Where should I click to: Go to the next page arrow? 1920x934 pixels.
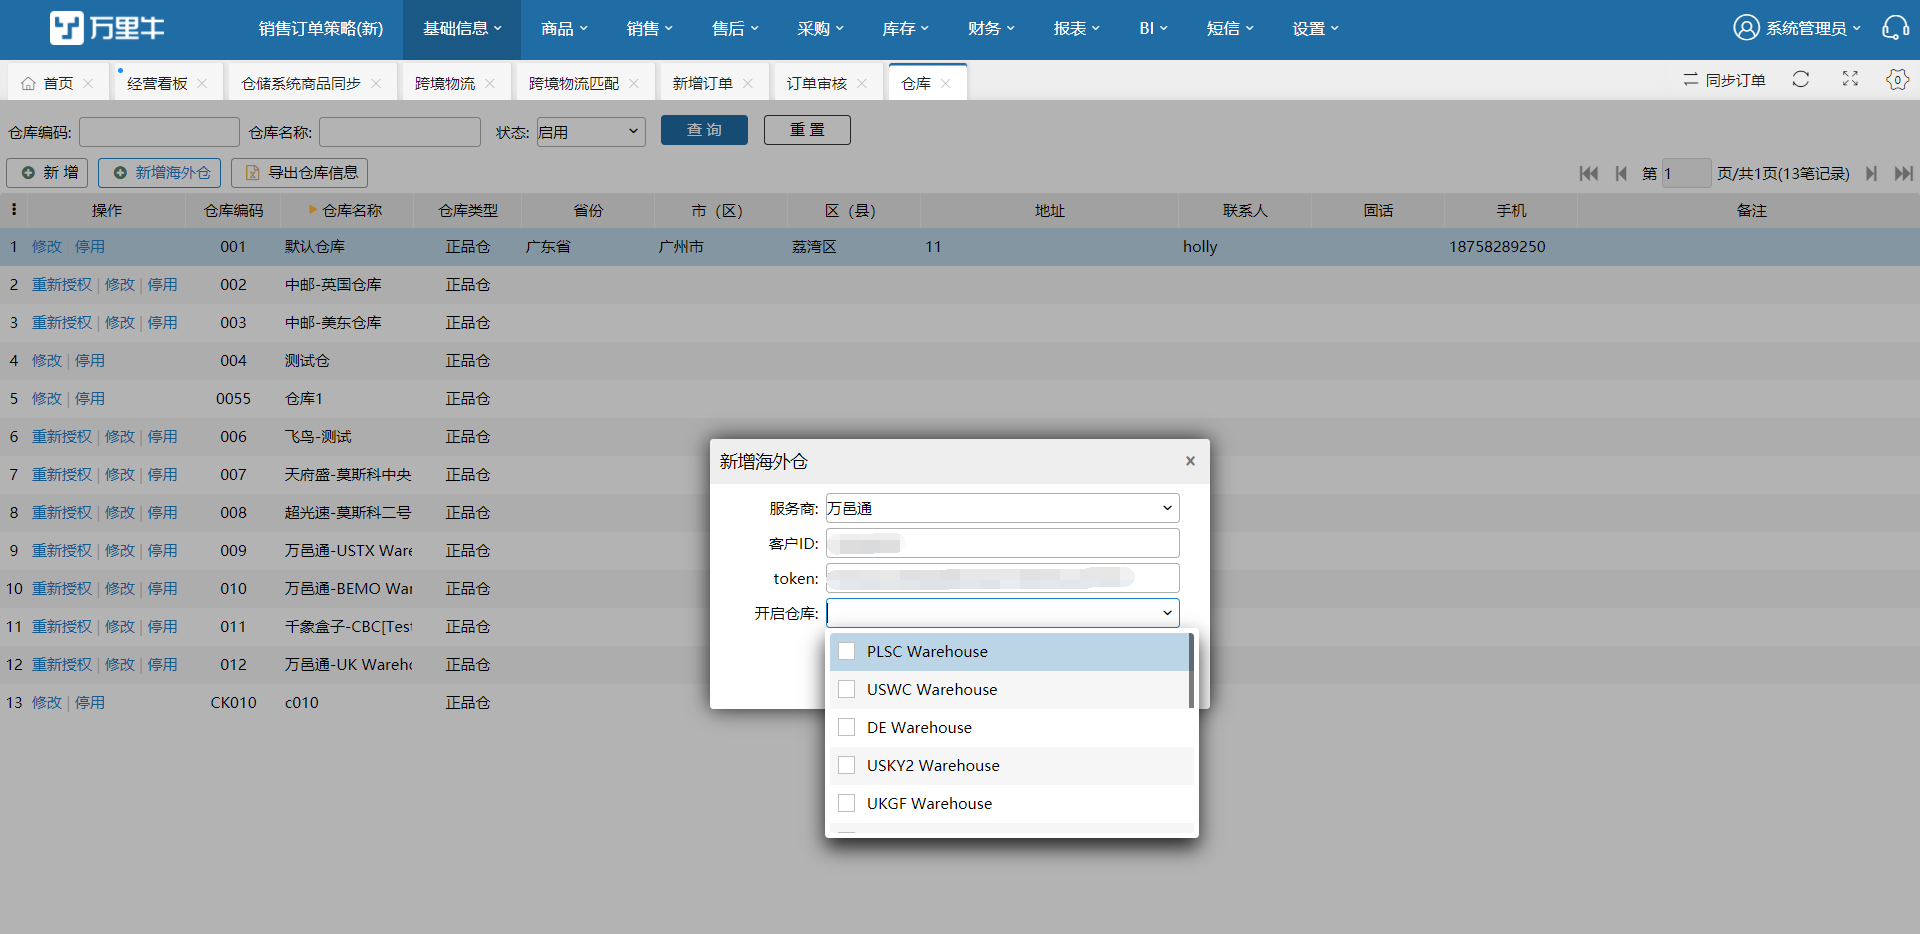(x=1871, y=173)
